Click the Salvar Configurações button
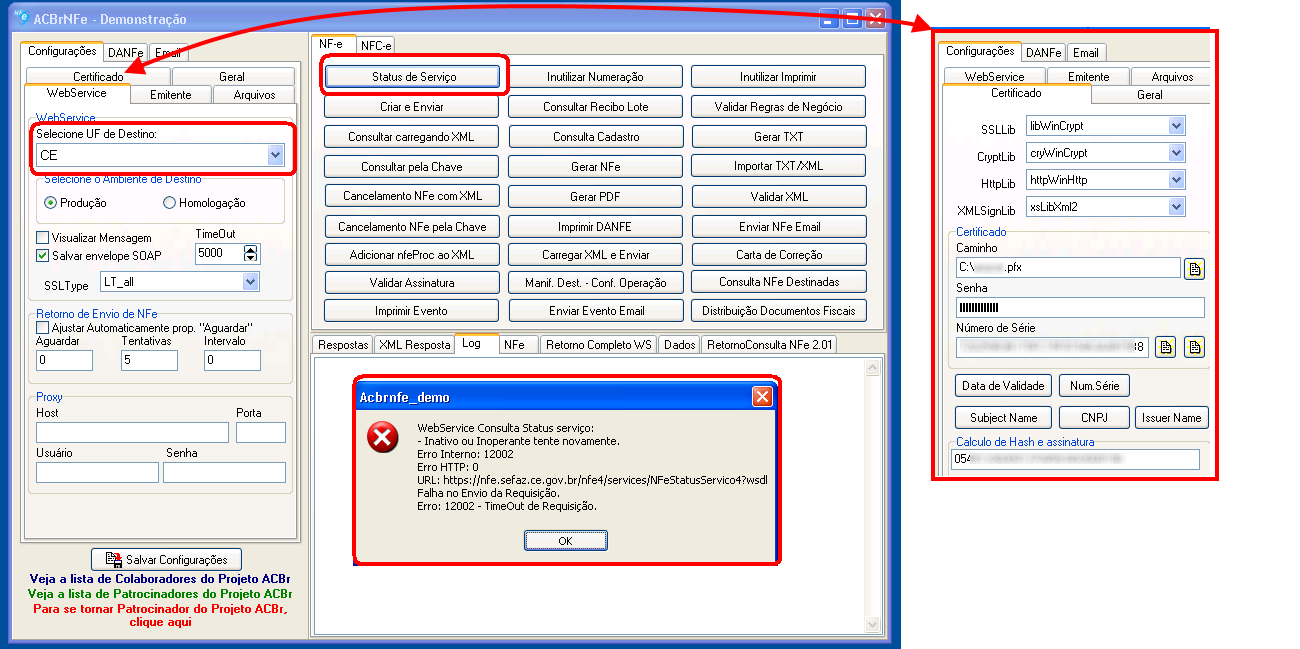Screen dimensions: 1300x649 pos(166,560)
